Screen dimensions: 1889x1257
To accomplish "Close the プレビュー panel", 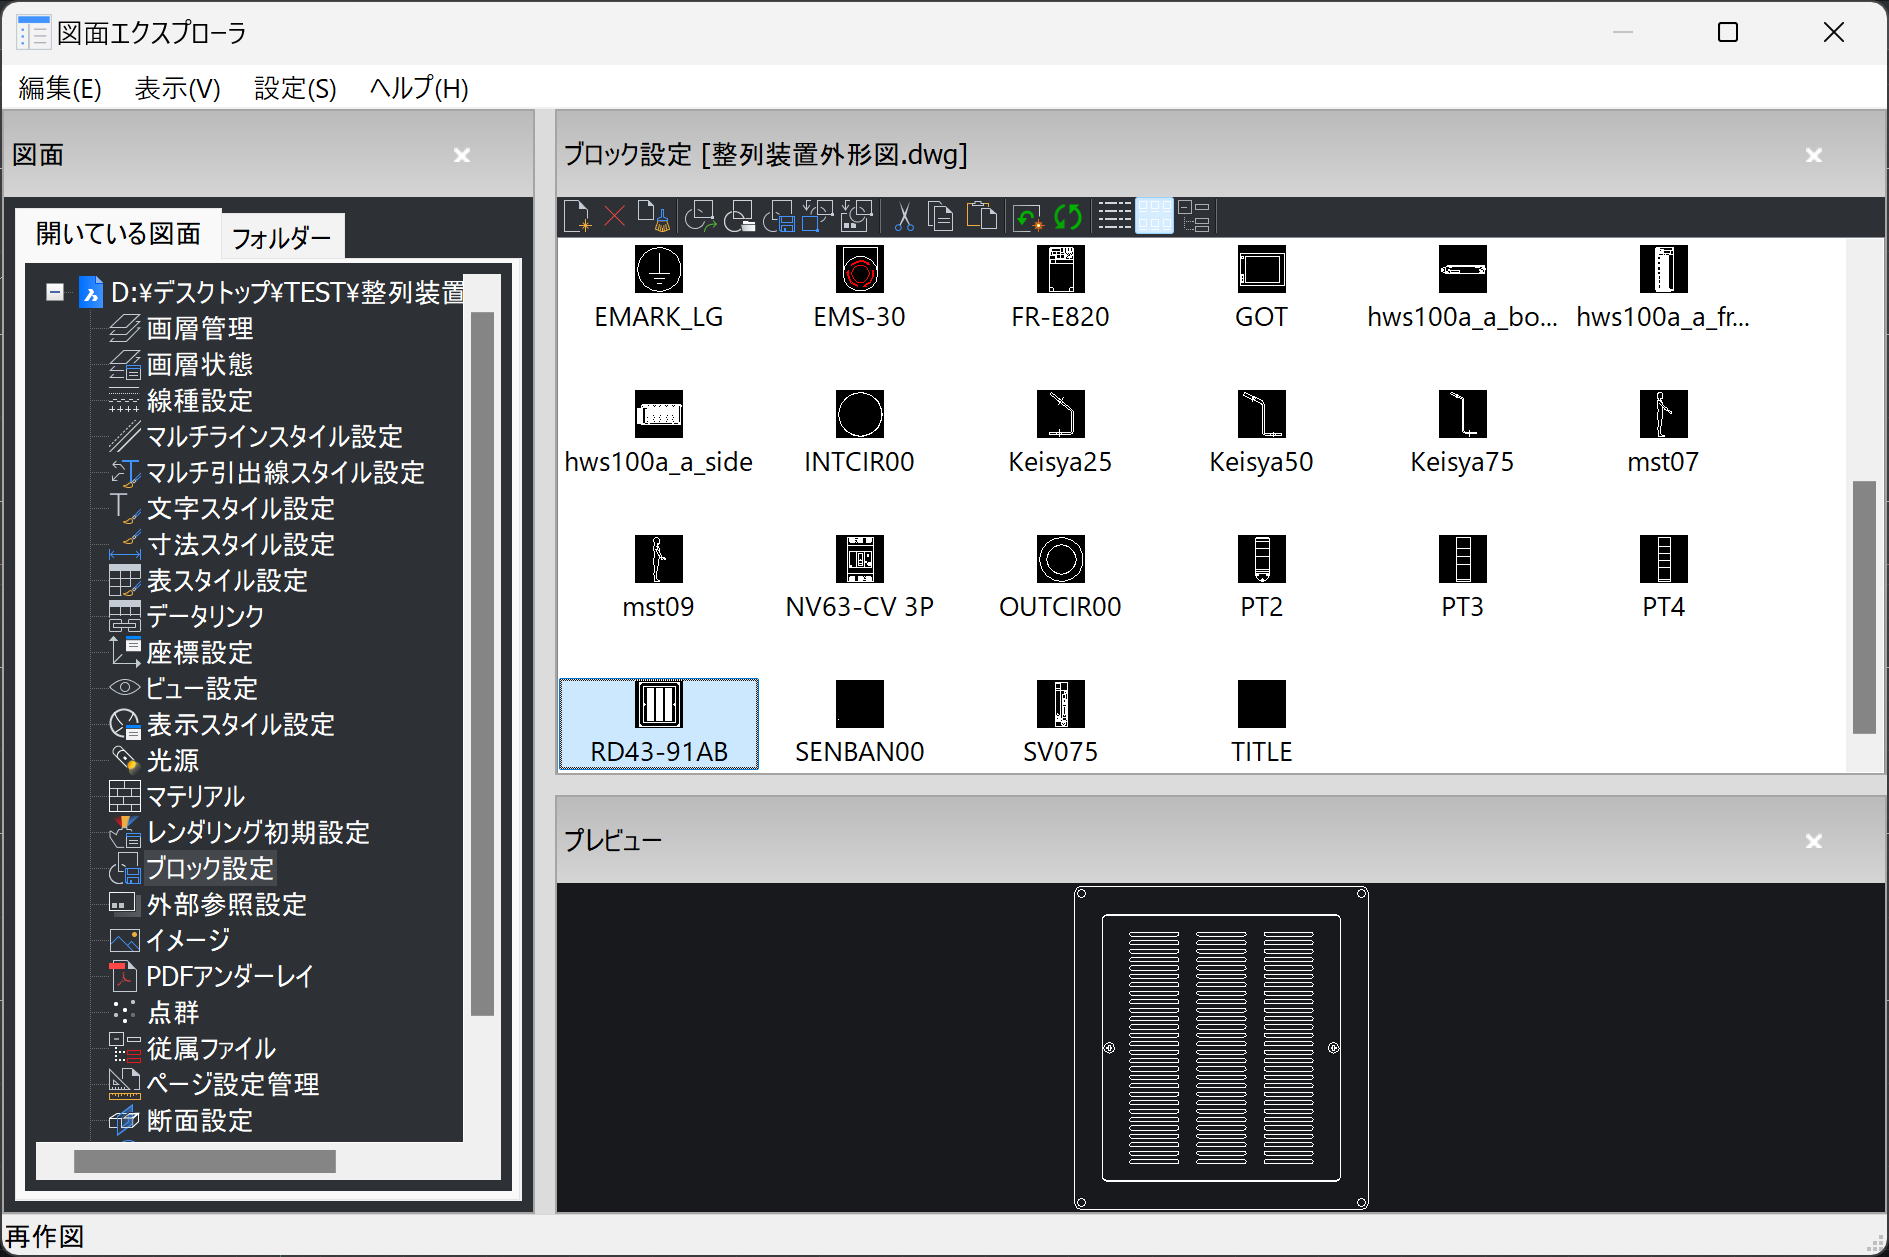I will tap(1814, 841).
